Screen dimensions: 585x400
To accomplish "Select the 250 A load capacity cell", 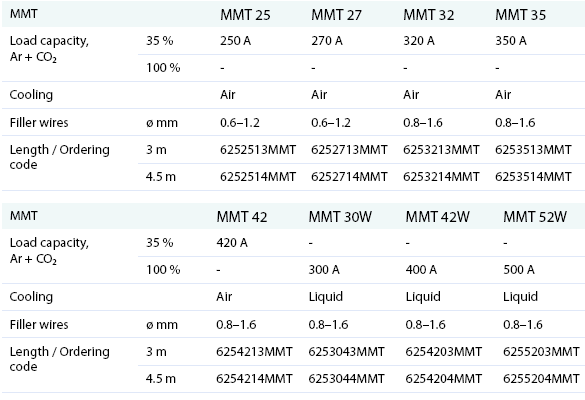I will coord(235,41).
